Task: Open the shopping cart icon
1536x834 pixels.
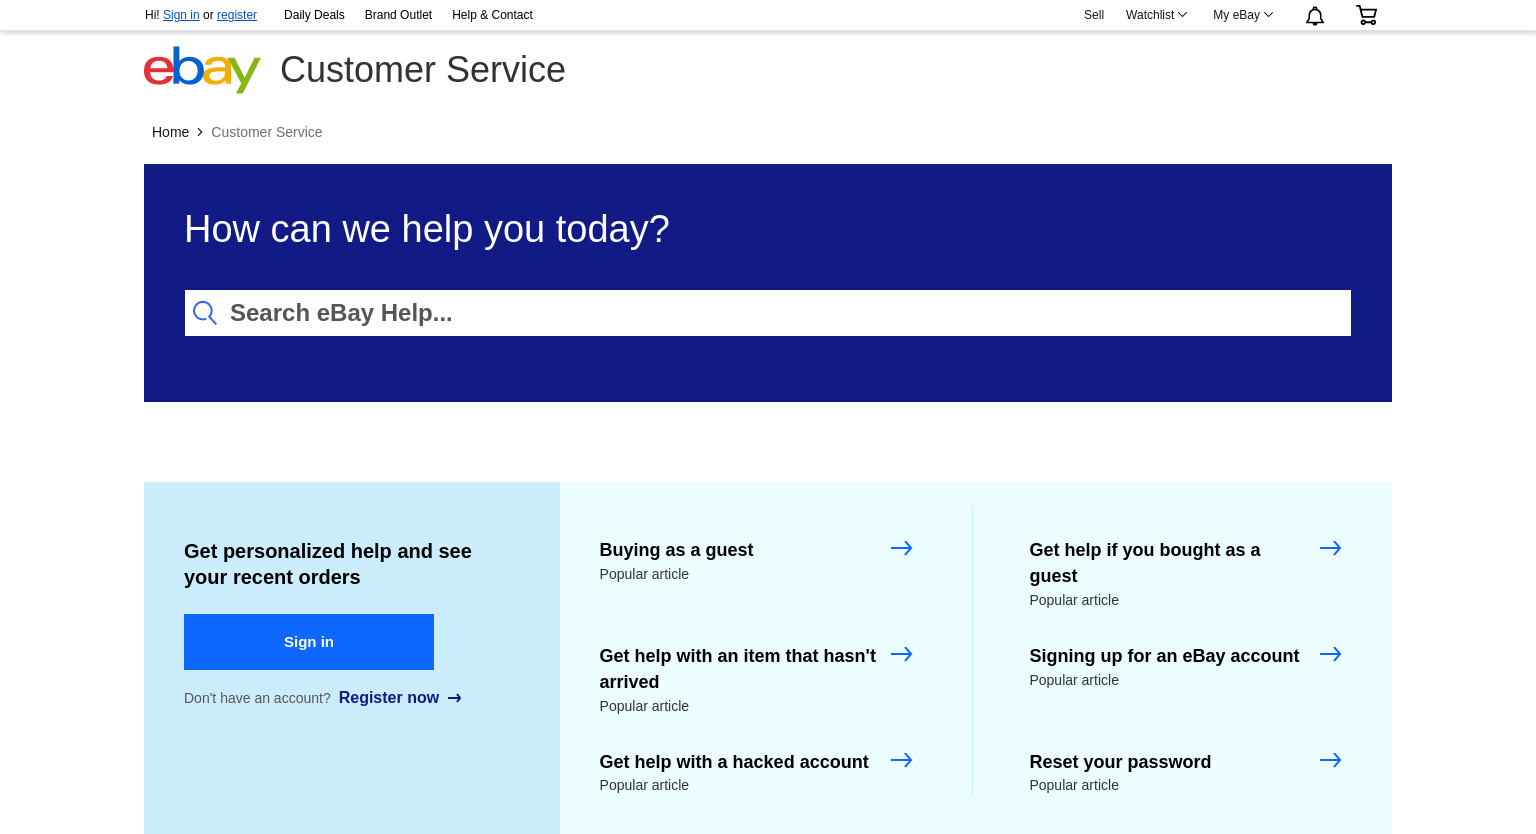Action: (x=1366, y=15)
